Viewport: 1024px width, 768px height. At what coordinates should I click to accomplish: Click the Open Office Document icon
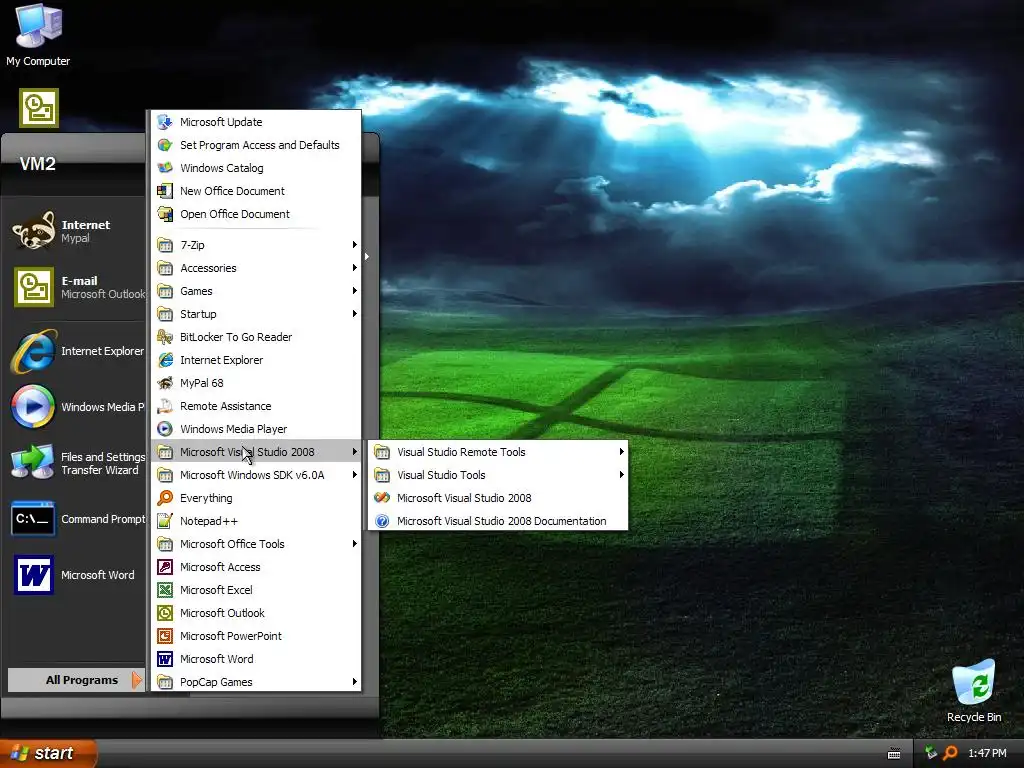click(165, 214)
